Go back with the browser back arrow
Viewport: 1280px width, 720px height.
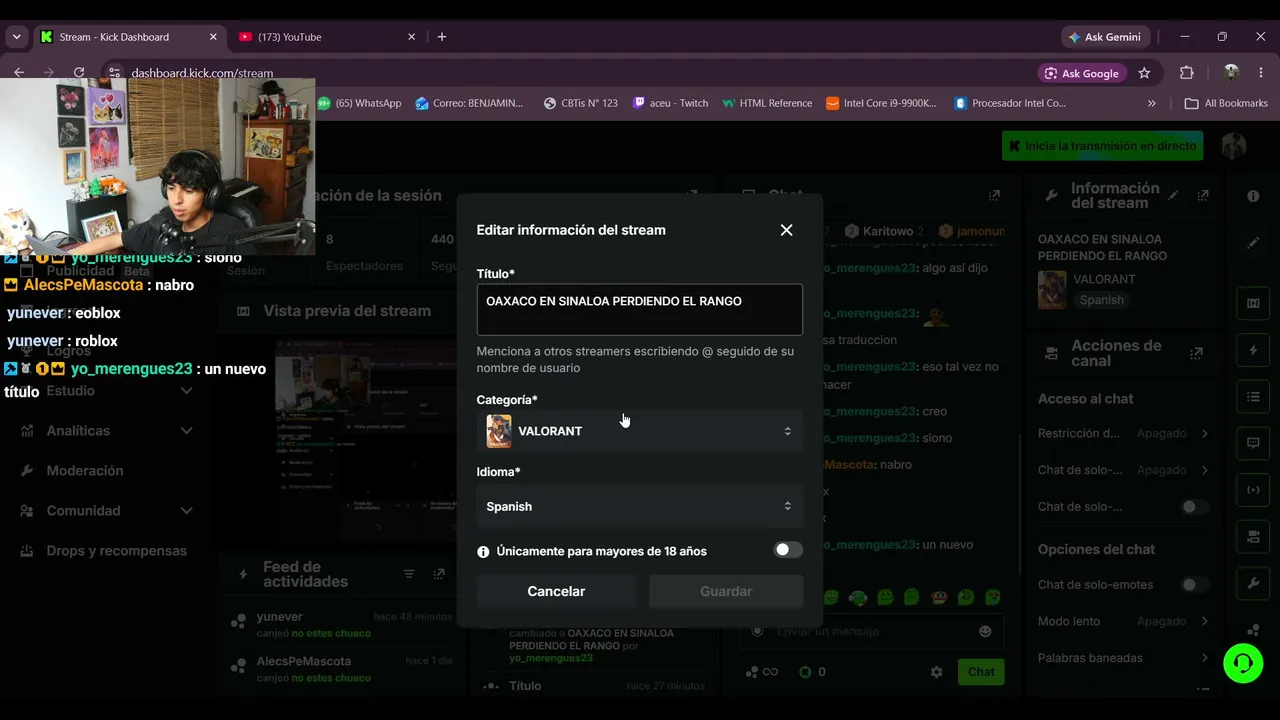tap(19, 73)
